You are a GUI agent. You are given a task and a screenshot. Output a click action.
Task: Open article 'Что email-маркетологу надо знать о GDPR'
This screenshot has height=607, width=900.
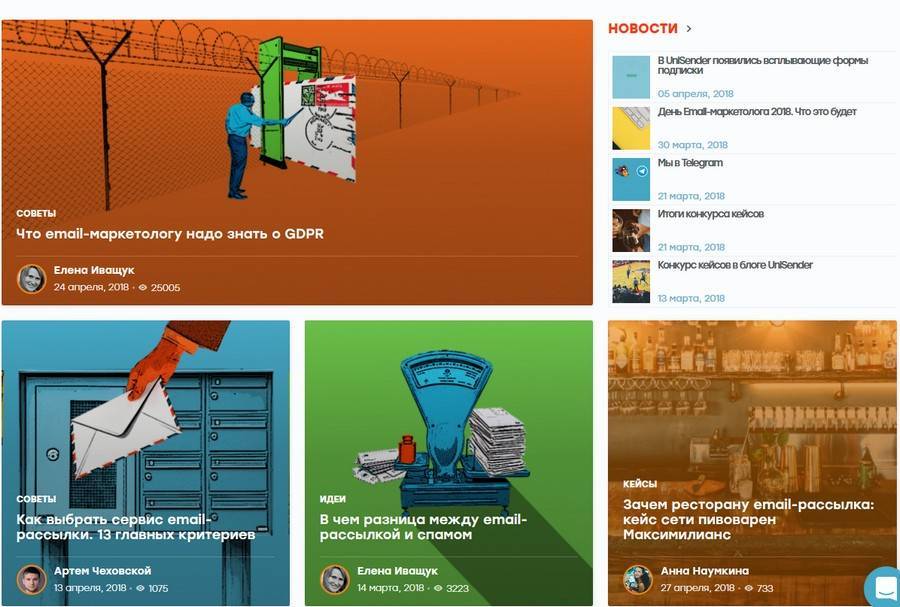coord(170,234)
